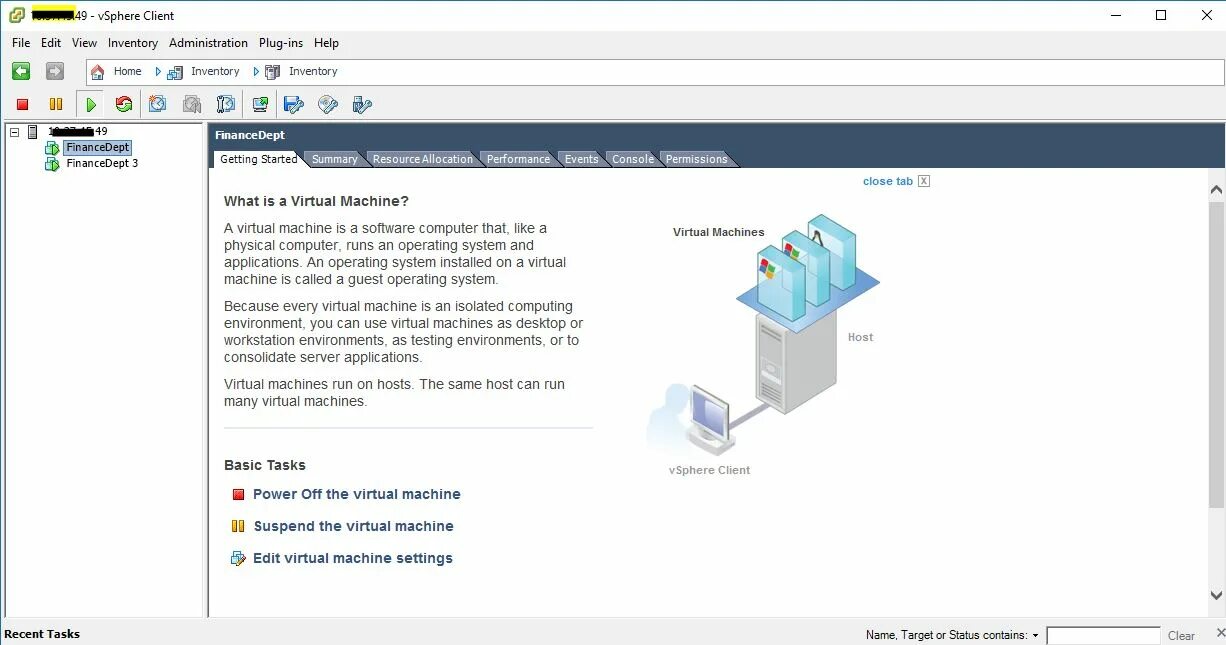Select FinanceDept in the inventory tree
The height and width of the screenshot is (645, 1226).
click(98, 148)
